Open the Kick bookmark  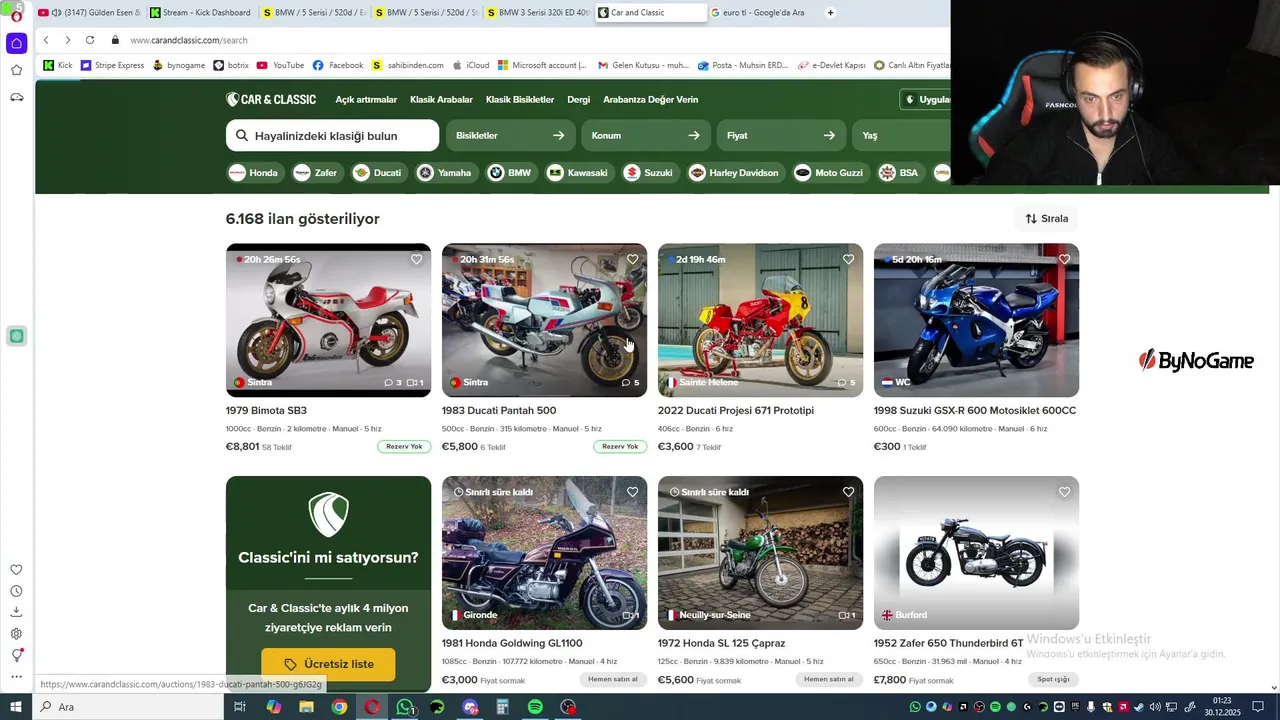click(x=58, y=65)
